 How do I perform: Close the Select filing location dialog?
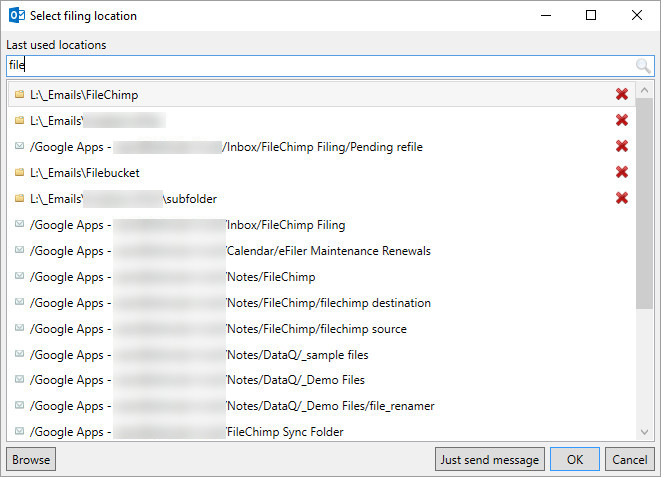click(637, 16)
